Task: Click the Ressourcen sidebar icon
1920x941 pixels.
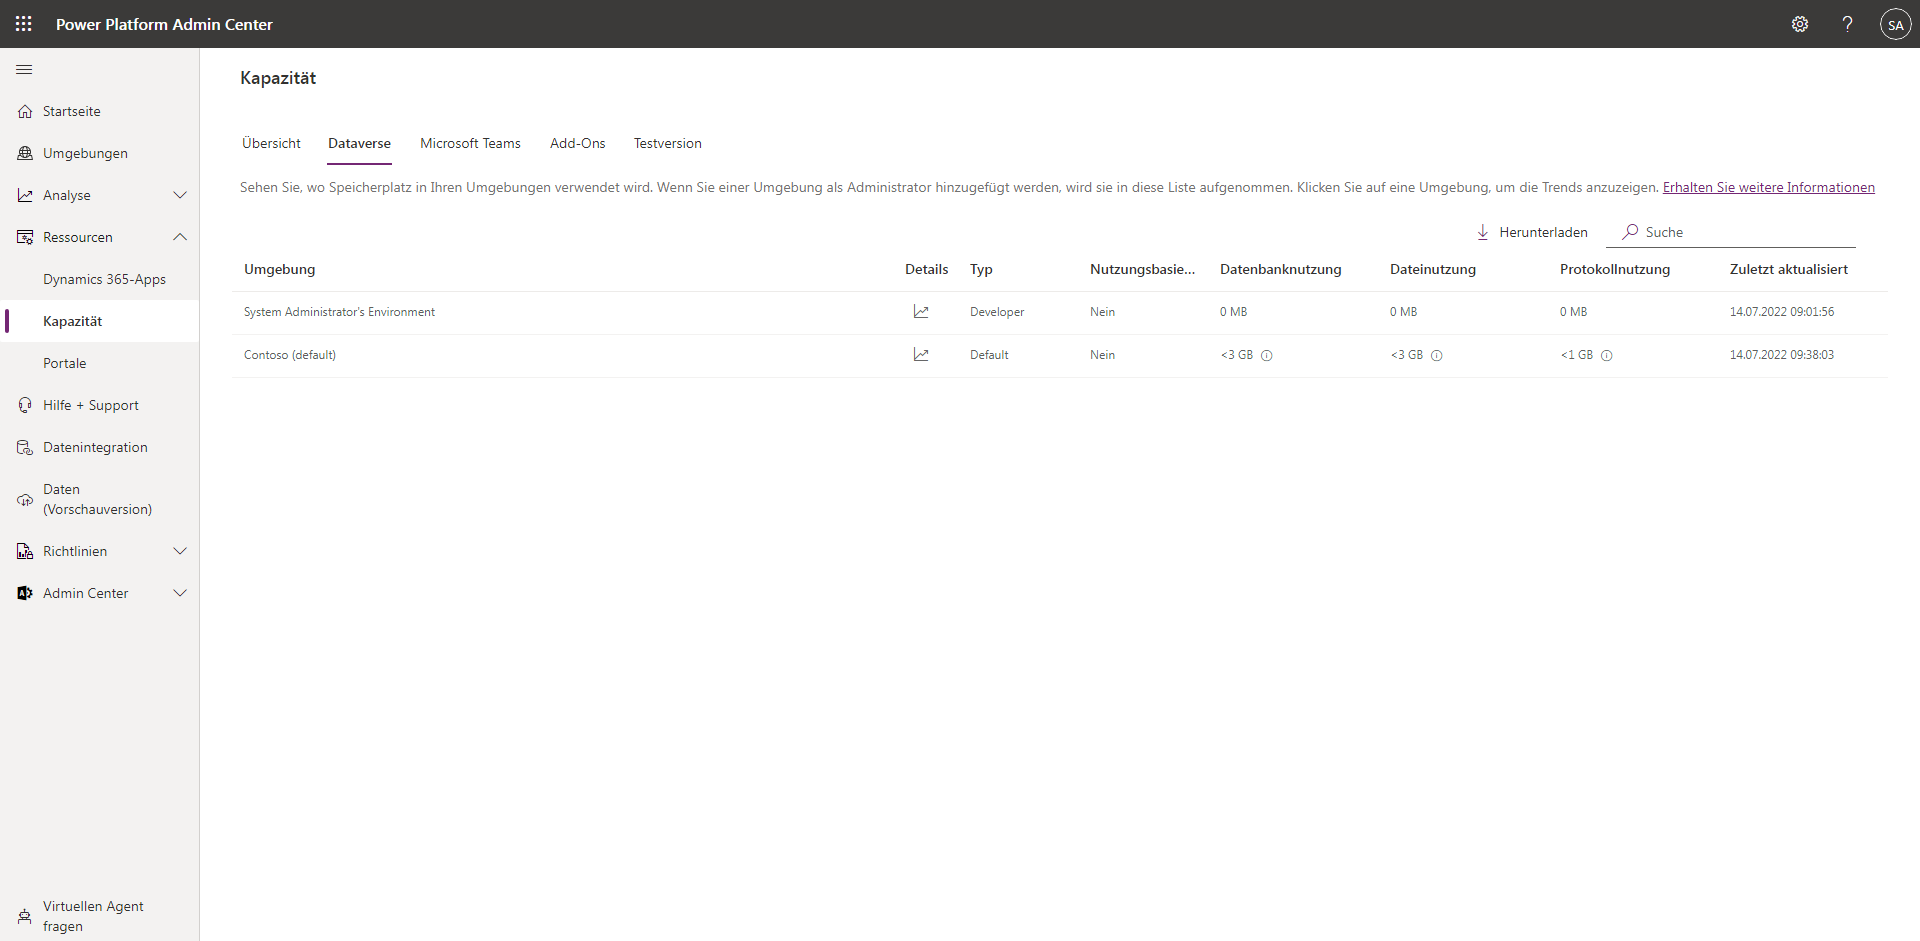Action: [25, 237]
